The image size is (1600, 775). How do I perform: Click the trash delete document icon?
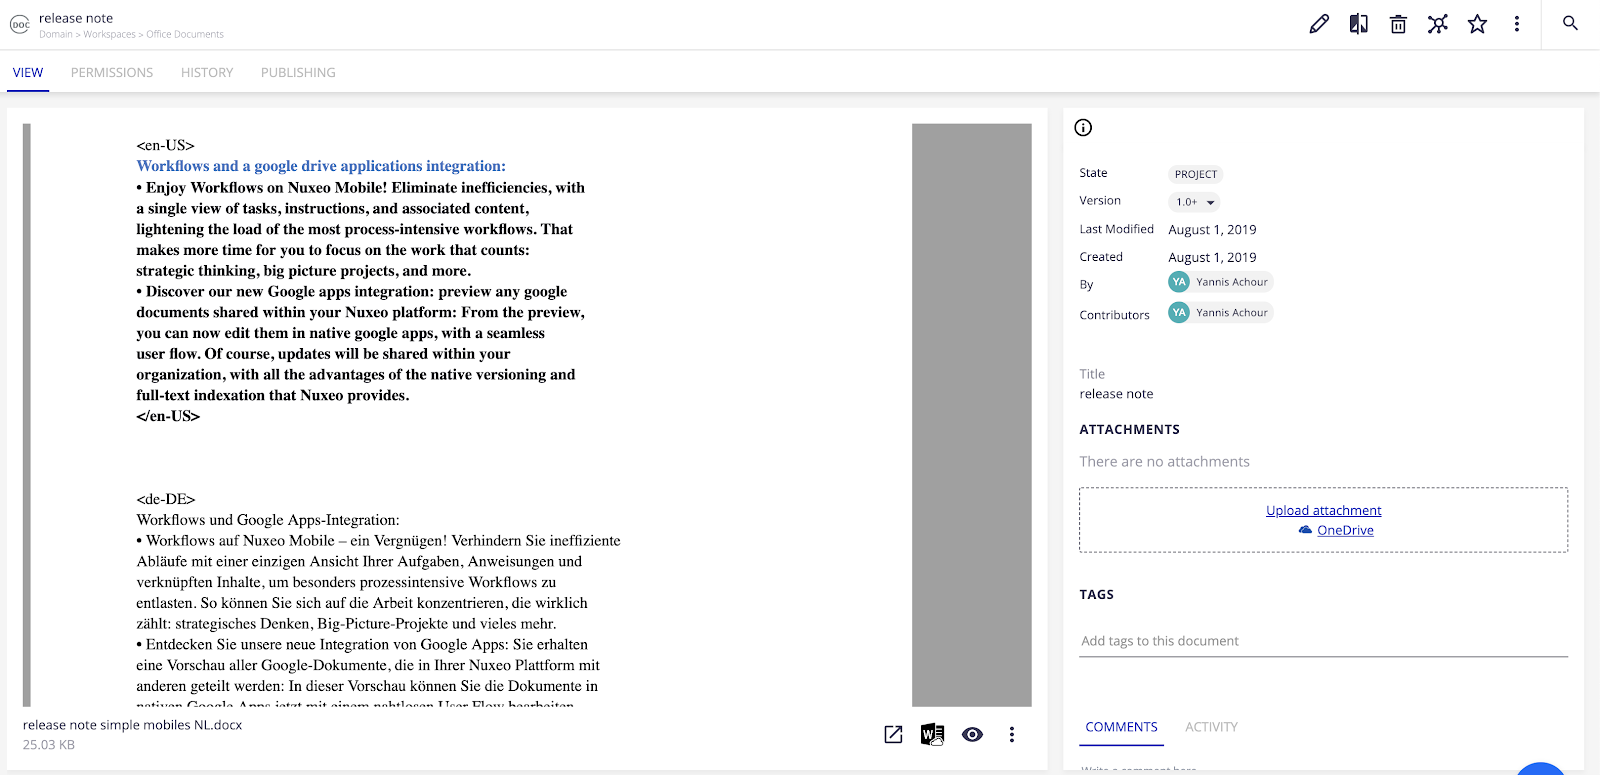(1398, 24)
